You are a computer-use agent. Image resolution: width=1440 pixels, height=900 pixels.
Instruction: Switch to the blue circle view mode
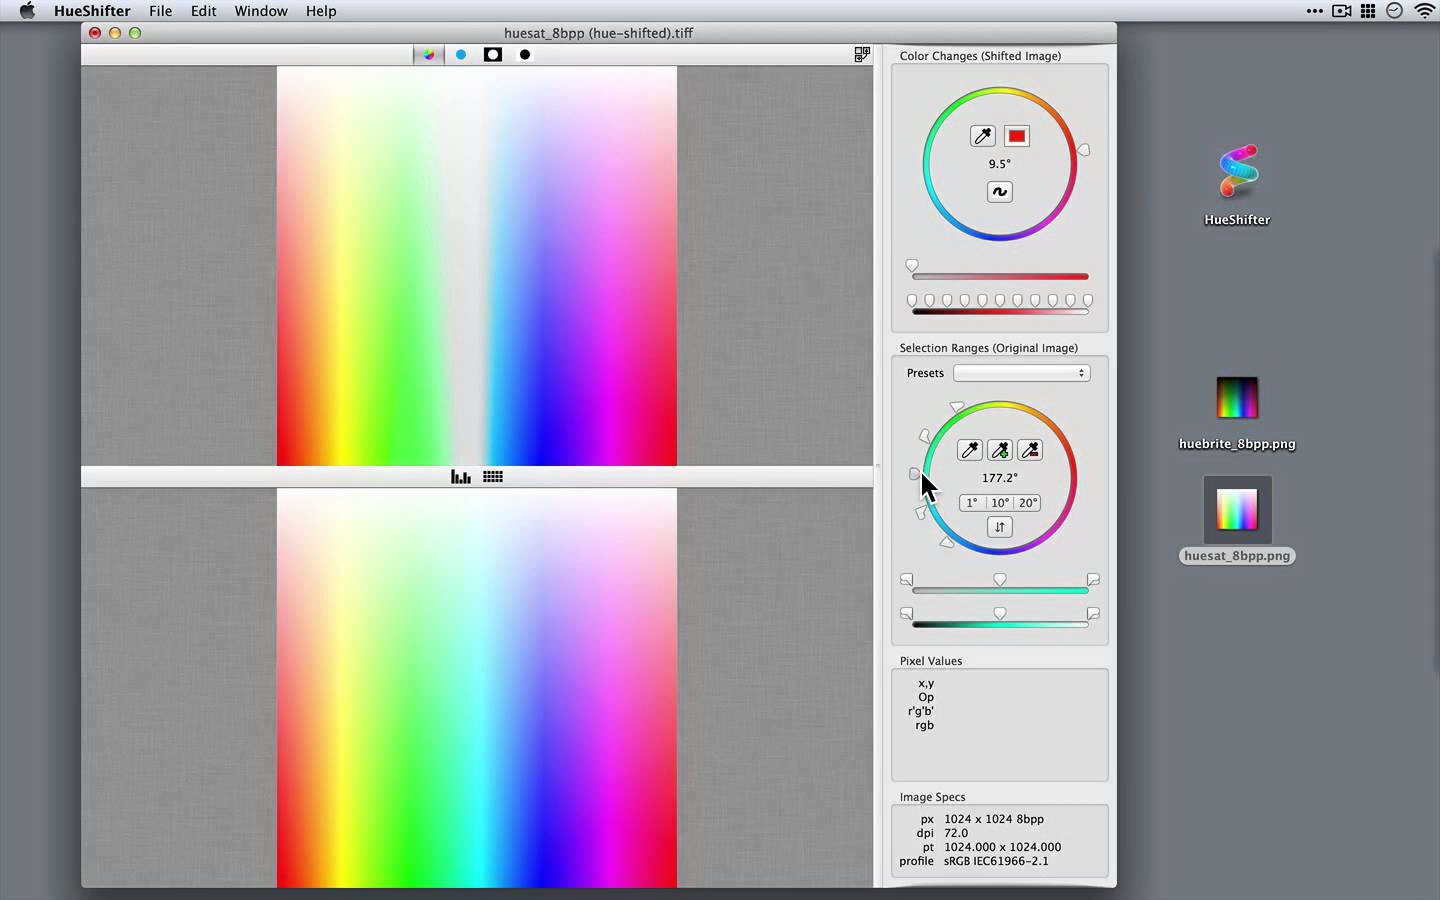coord(461,55)
